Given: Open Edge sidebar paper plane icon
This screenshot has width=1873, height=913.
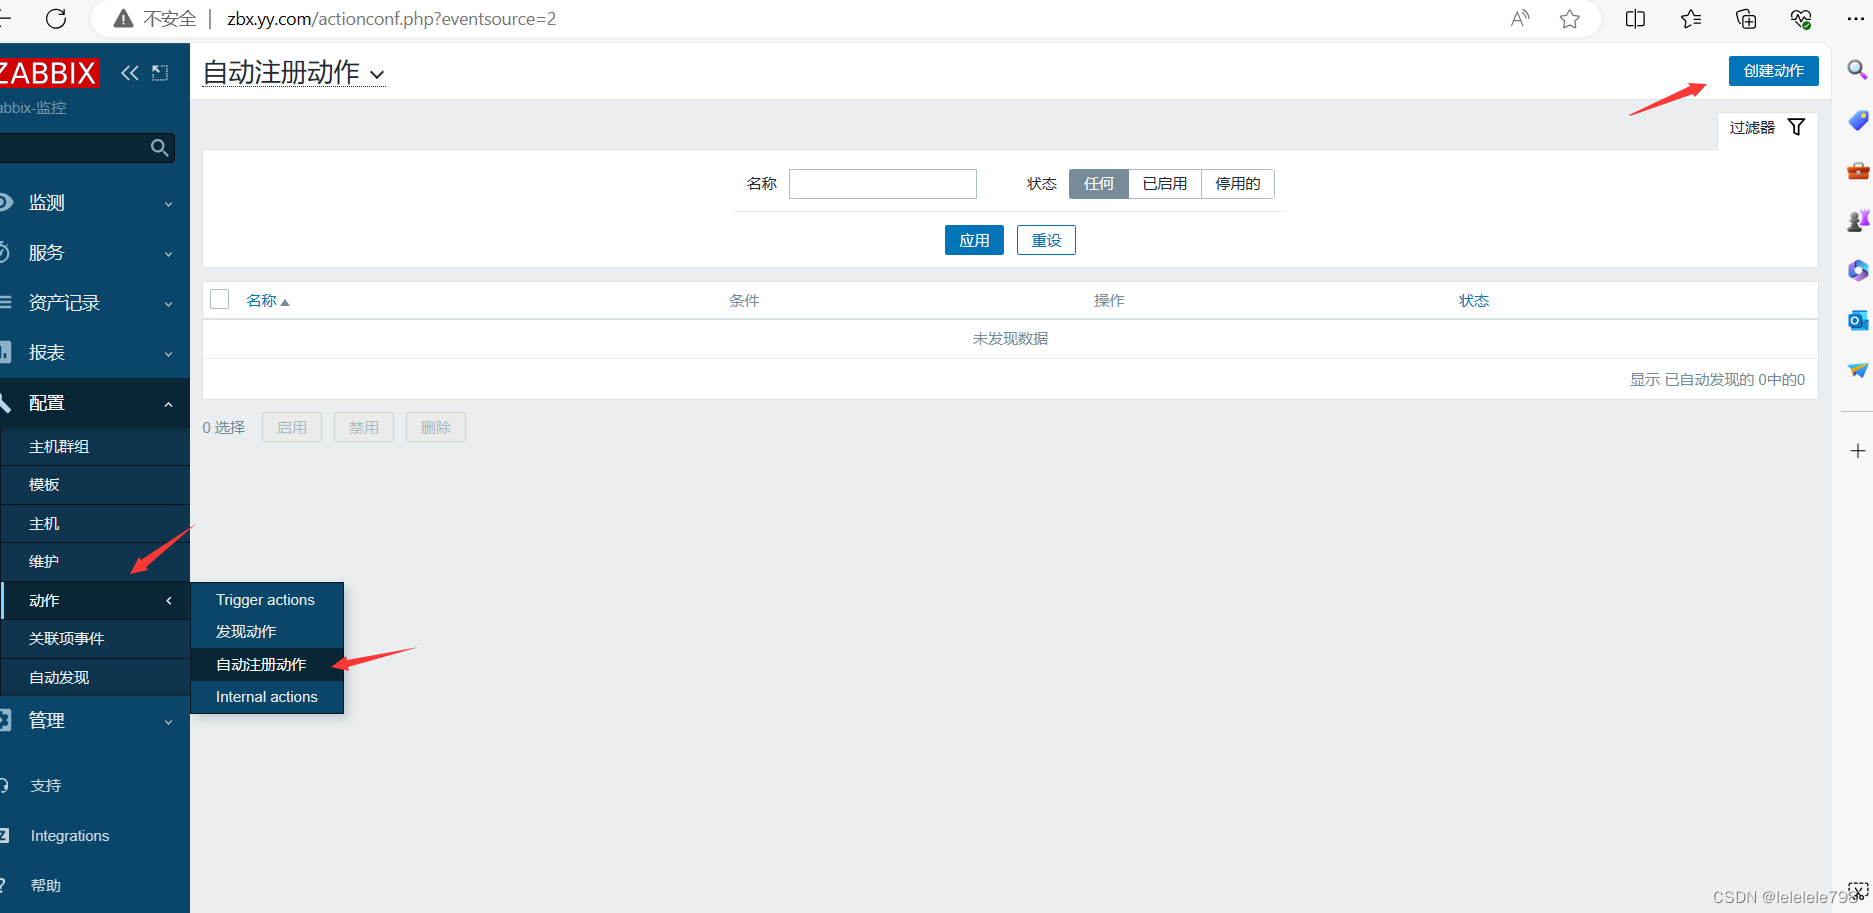Looking at the screenshot, I should pos(1857,370).
